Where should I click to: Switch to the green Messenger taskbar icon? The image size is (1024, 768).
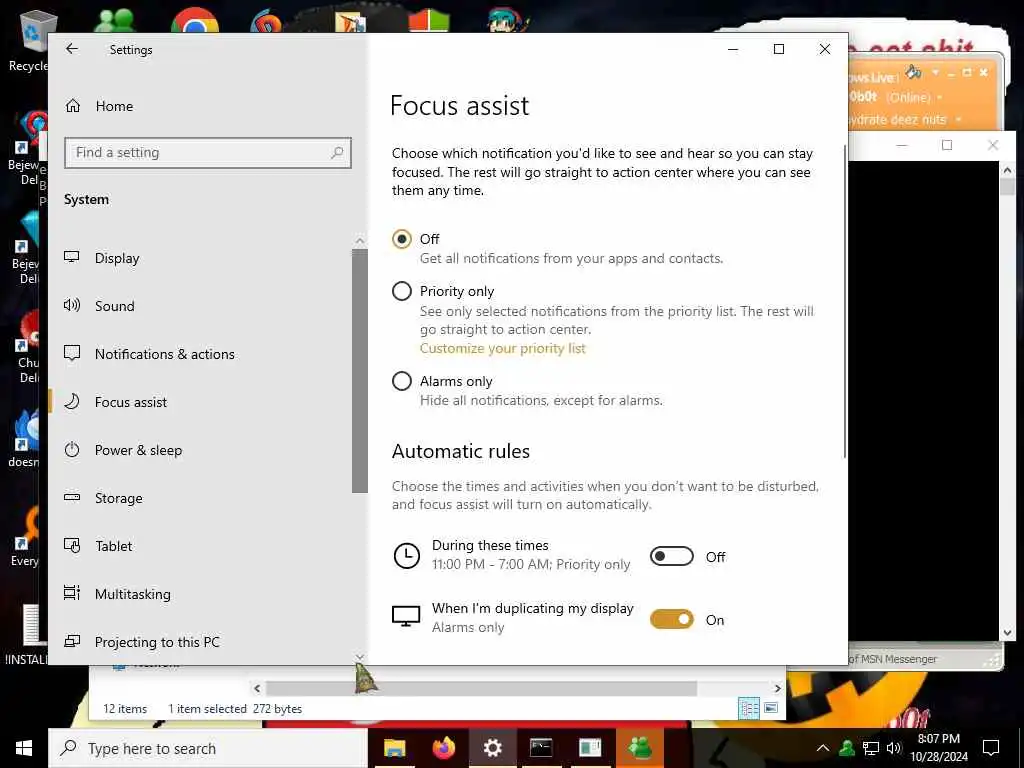coord(639,748)
